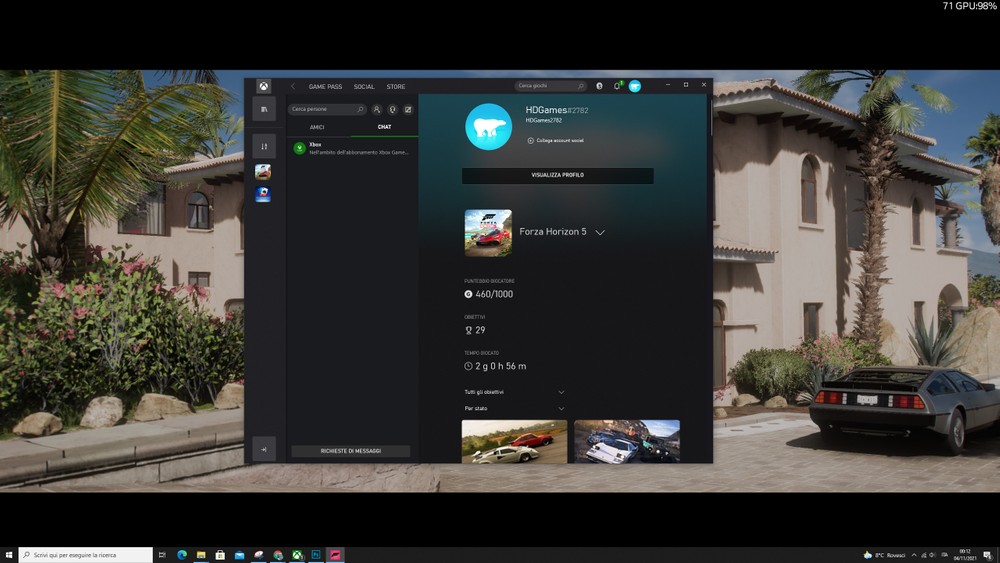This screenshot has width=1000, height=563.
Task: Go back with the left arrow
Action: pos(293,86)
